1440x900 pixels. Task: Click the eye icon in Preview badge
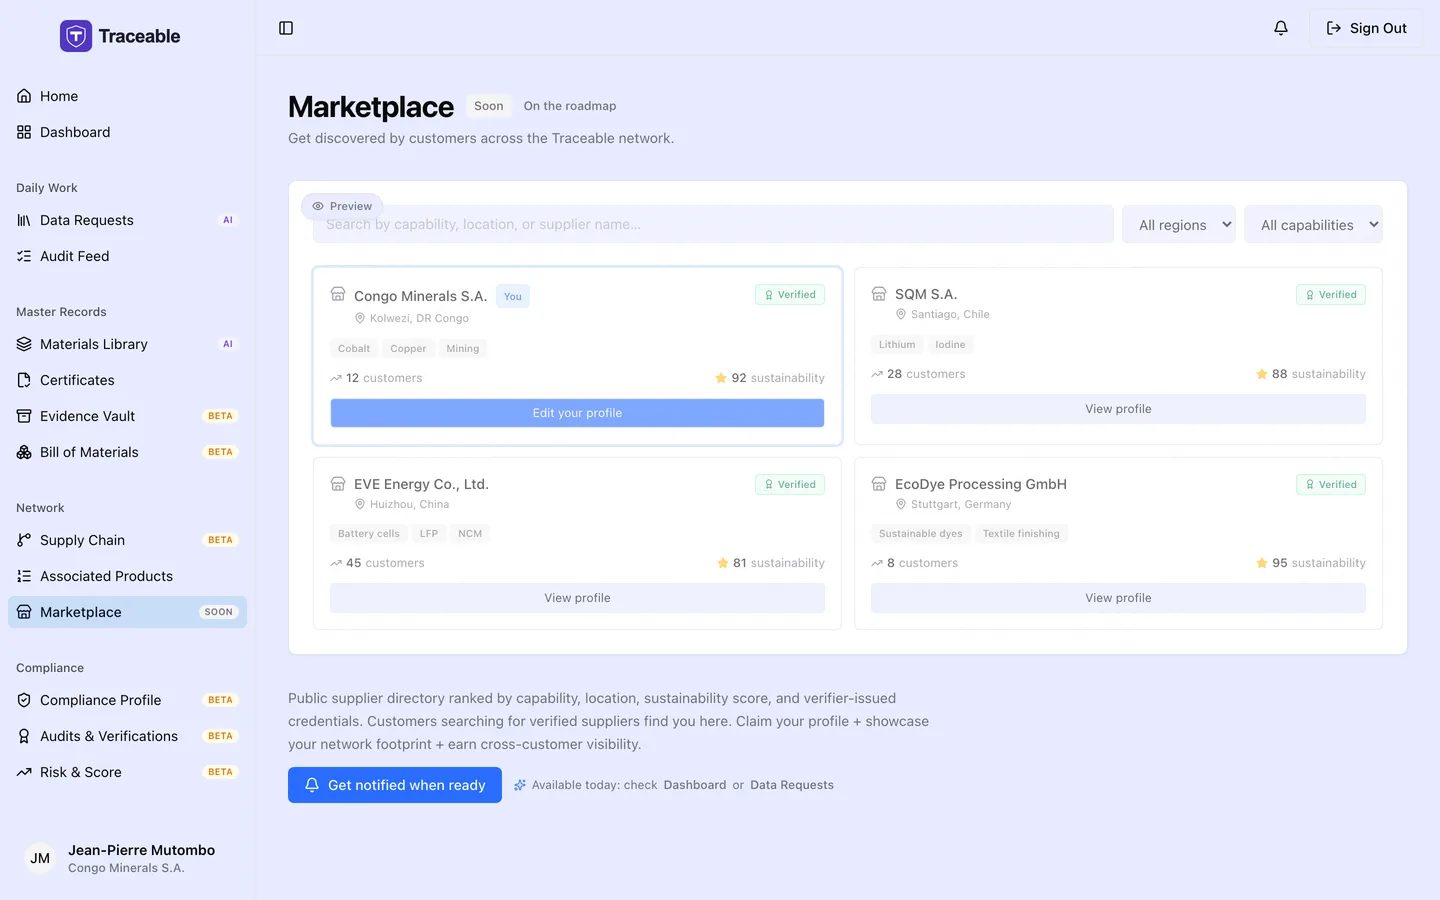click(x=318, y=206)
